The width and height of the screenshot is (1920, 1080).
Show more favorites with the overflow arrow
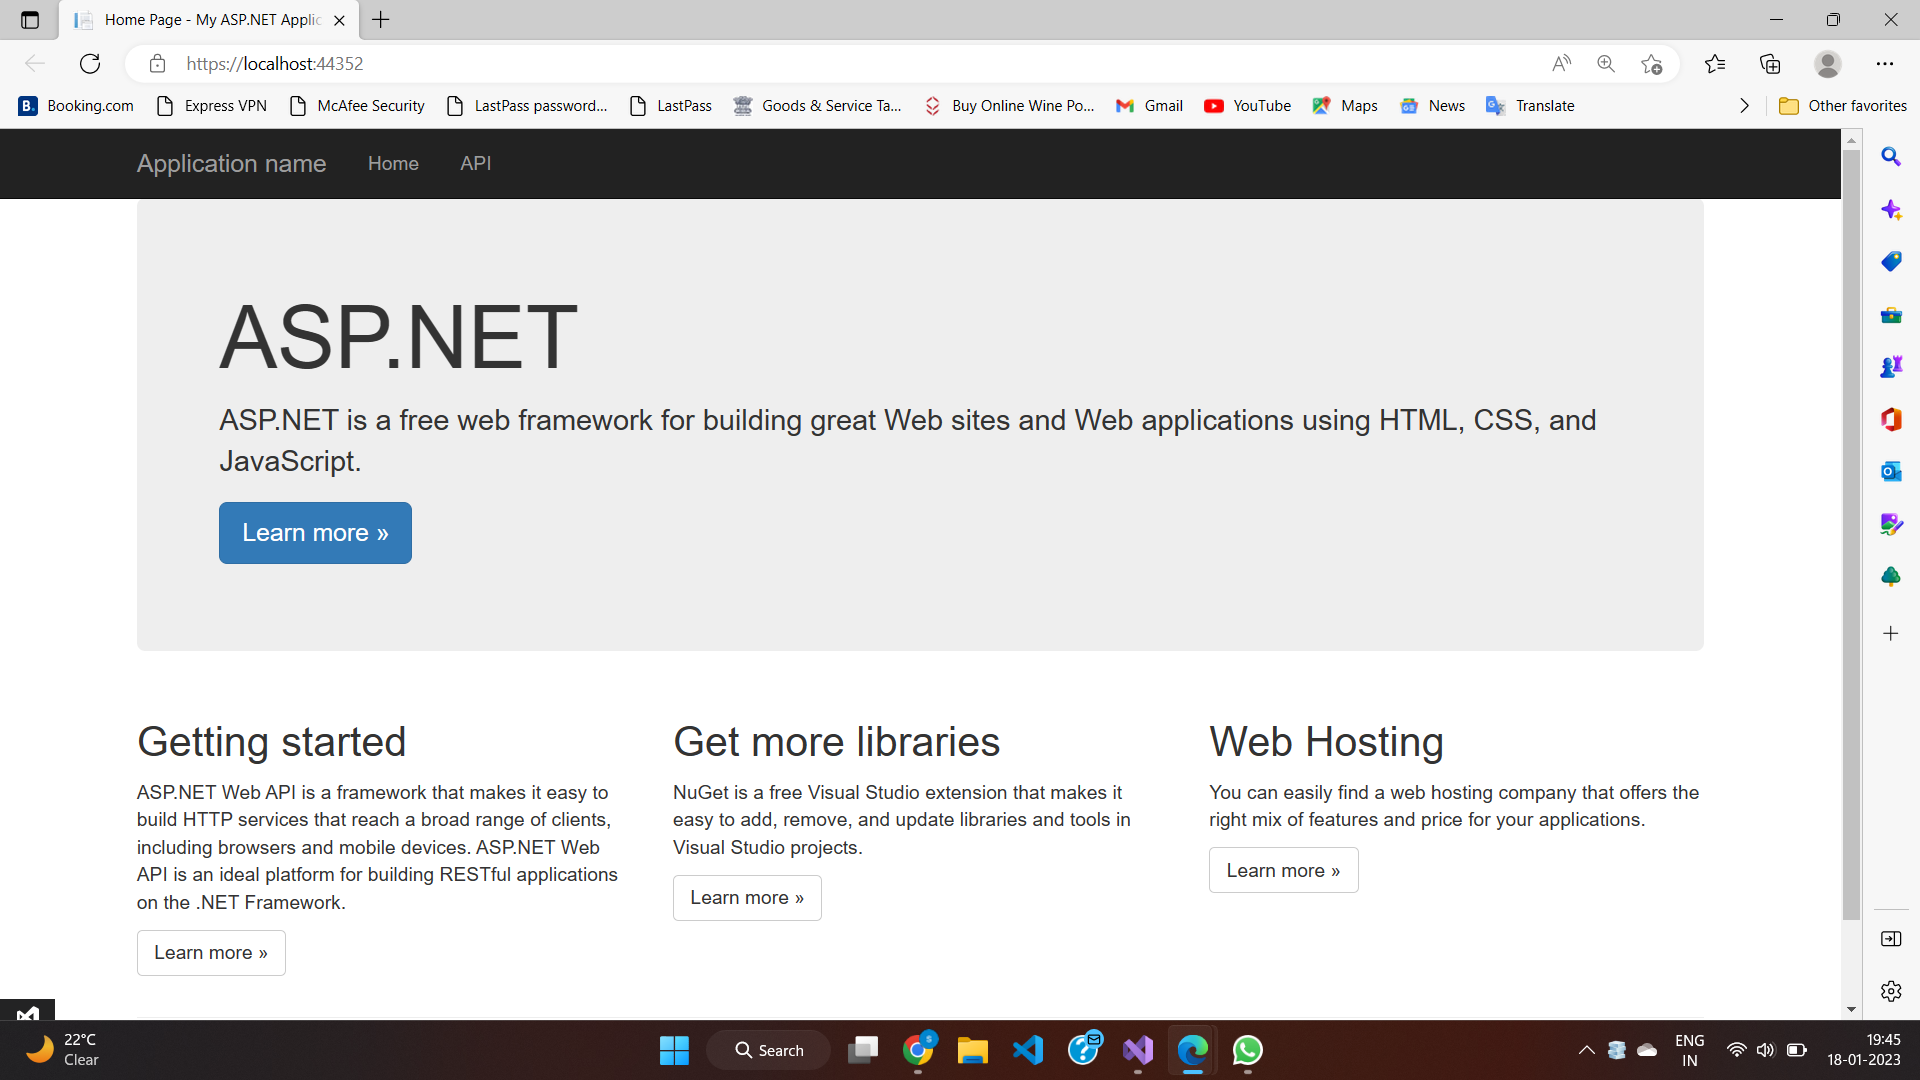1744,105
